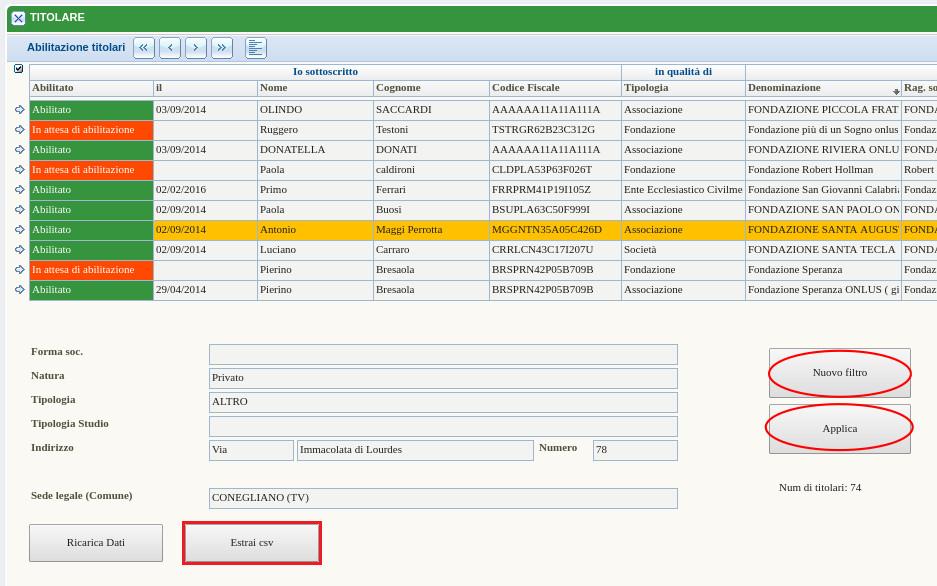Click the Ricarica Dati button
Image resolution: width=937 pixels, height=586 pixels.
96,543
